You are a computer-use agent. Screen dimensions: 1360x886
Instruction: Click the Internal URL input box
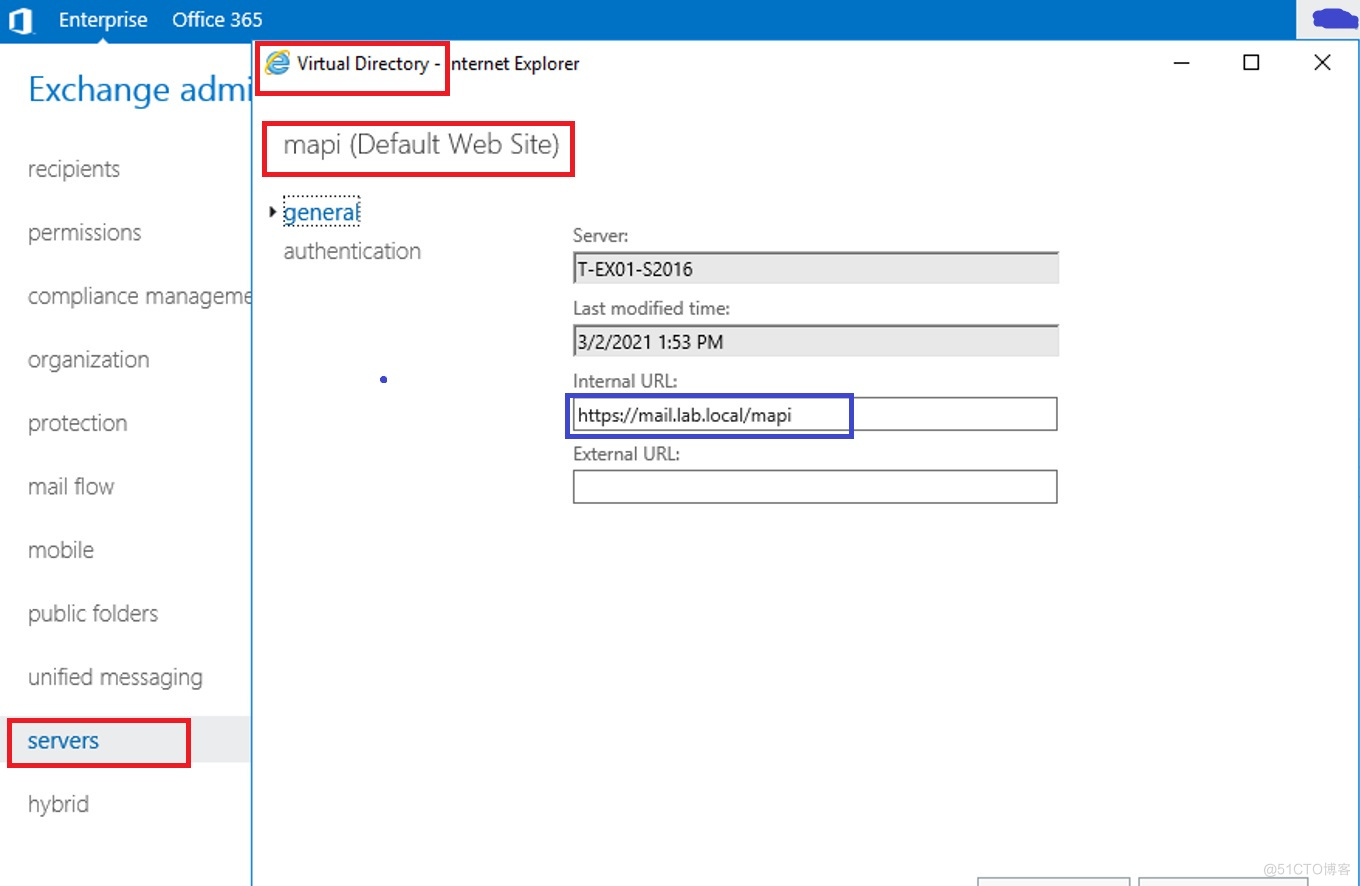coord(815,414)
